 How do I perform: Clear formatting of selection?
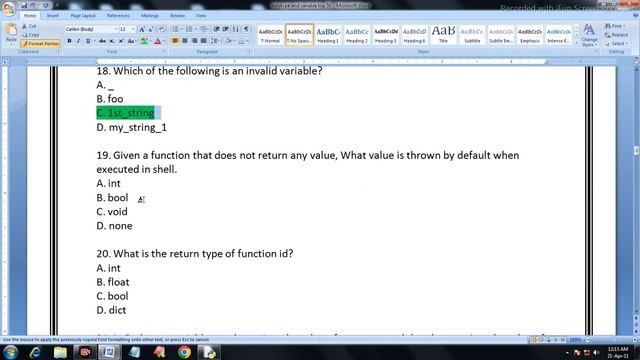pyautogui.click(x=162, y=29)
